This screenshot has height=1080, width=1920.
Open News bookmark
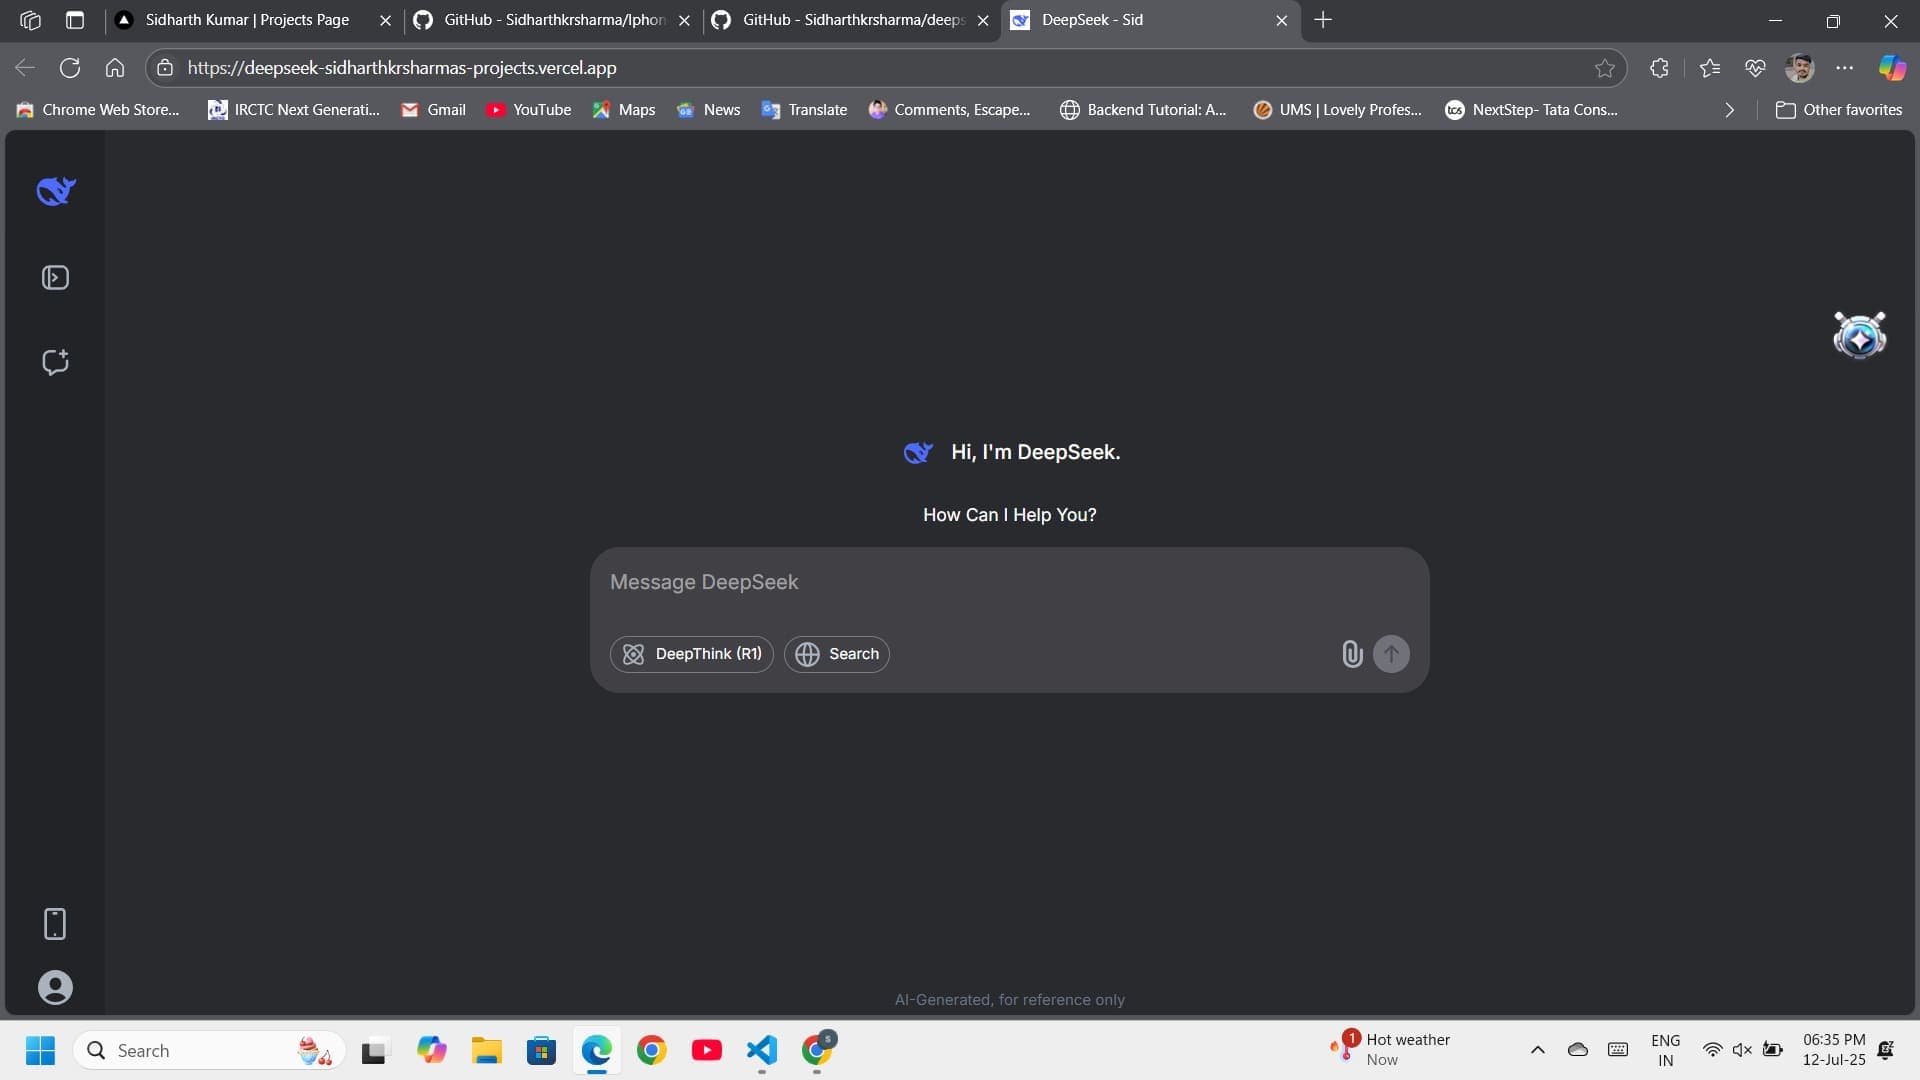(708, 110)
